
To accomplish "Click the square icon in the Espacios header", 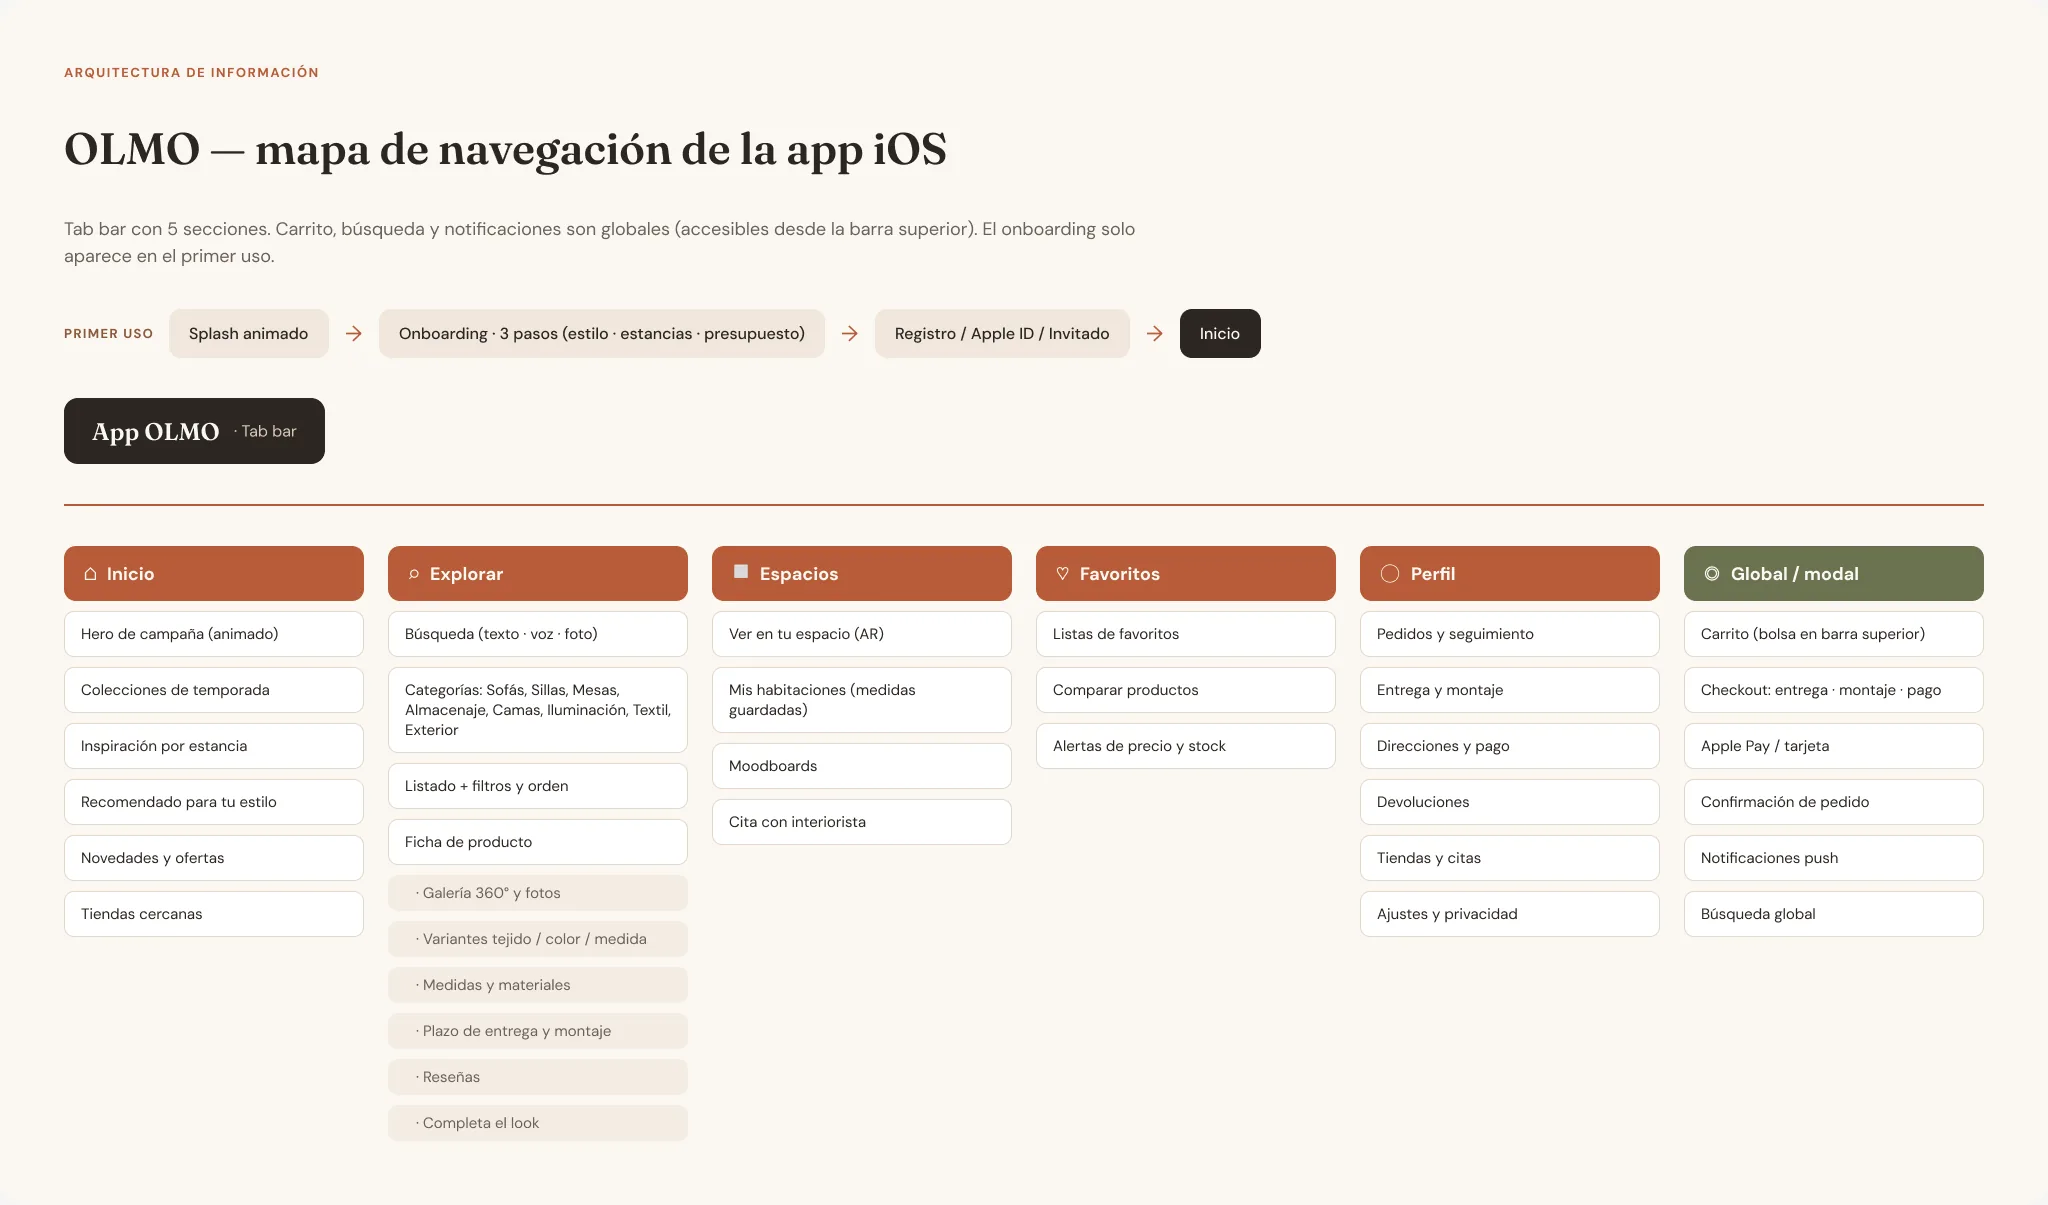I will (741, 572).
